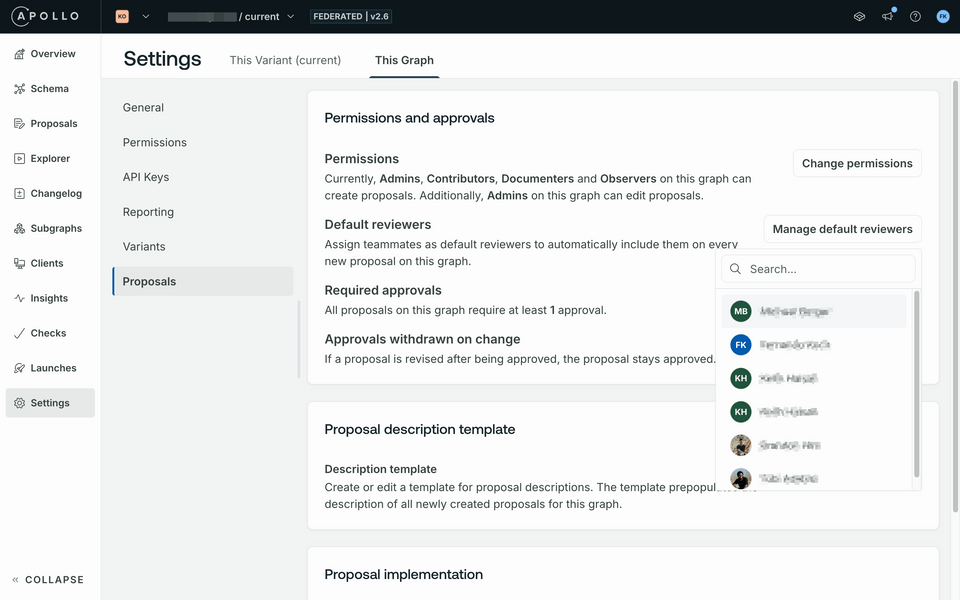Click the collapse double-chevron icon

15,580
